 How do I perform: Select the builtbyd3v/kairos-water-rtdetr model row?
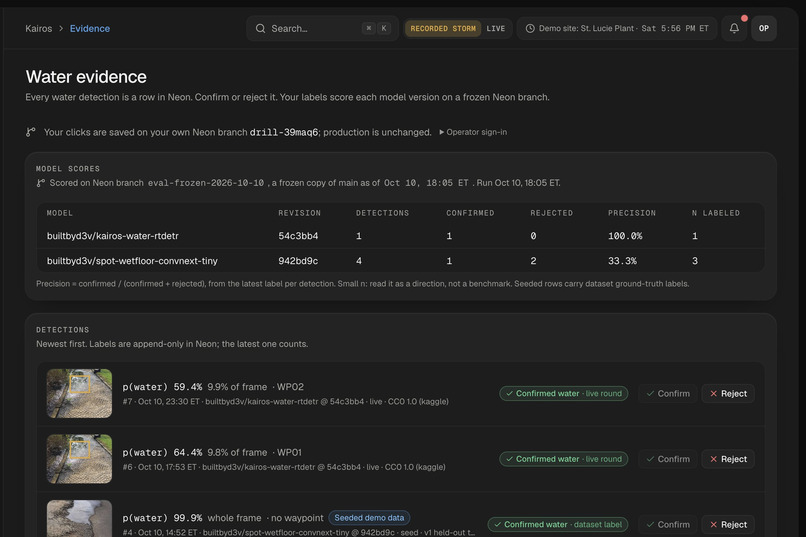point(400,236)
